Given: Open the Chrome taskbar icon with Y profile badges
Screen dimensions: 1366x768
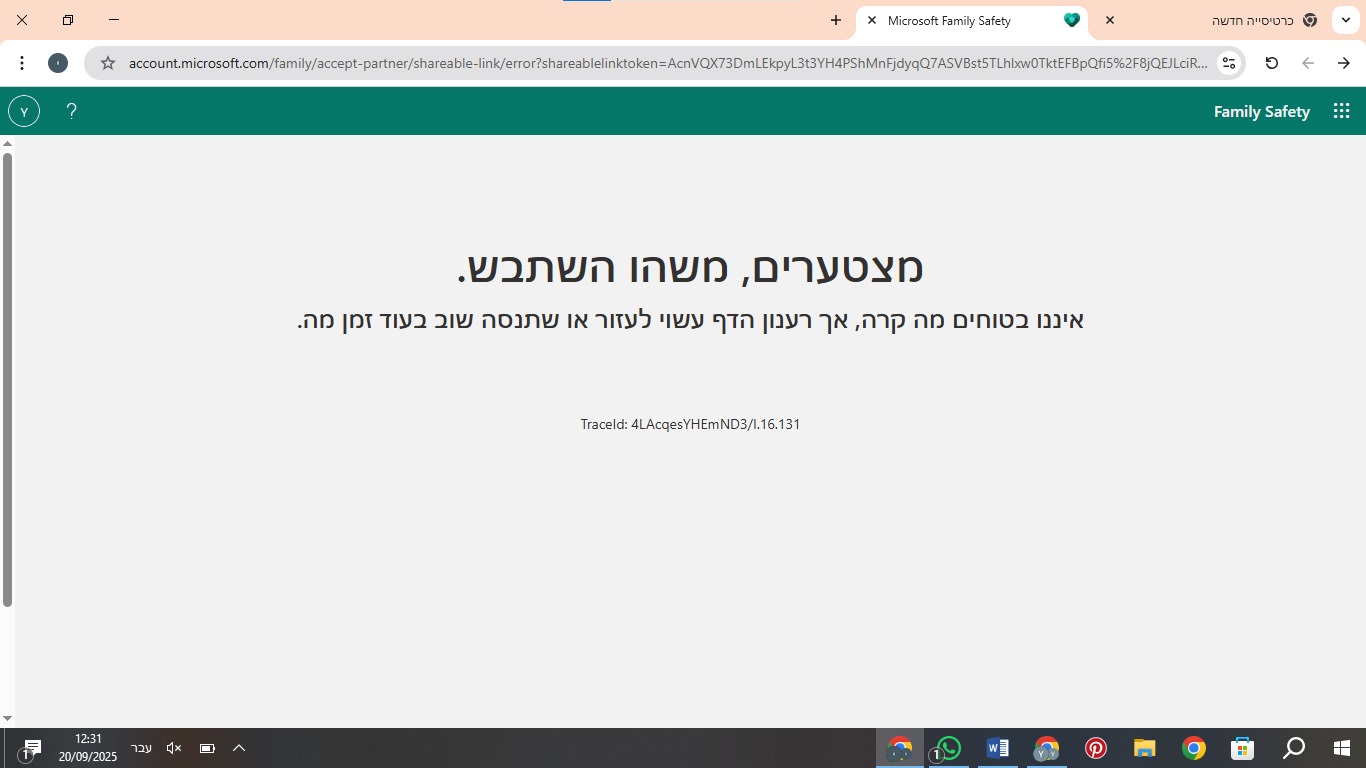Looking at the screenshot, I should pos(1046,748).
